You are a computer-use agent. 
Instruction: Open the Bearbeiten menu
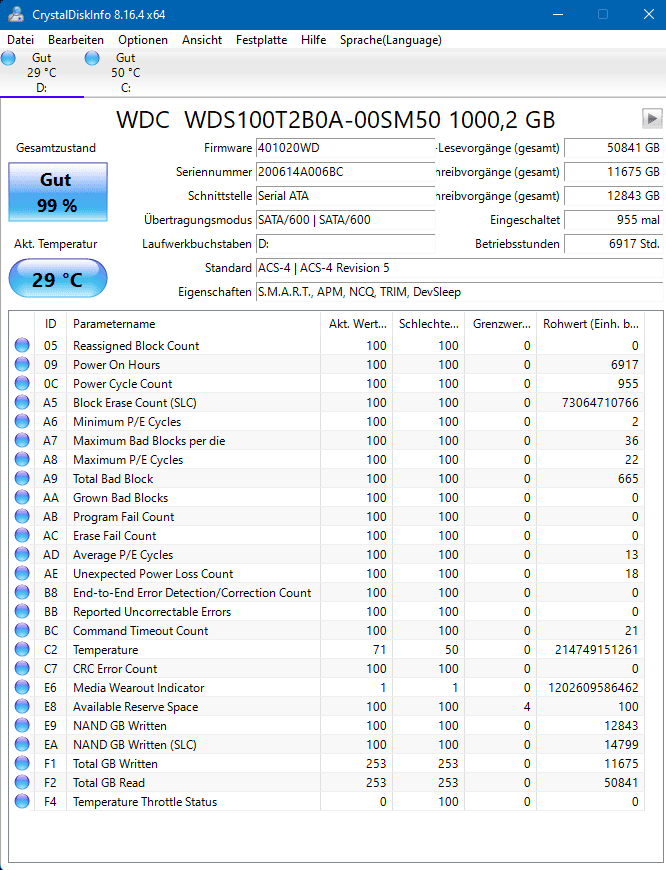coord(76,40)
